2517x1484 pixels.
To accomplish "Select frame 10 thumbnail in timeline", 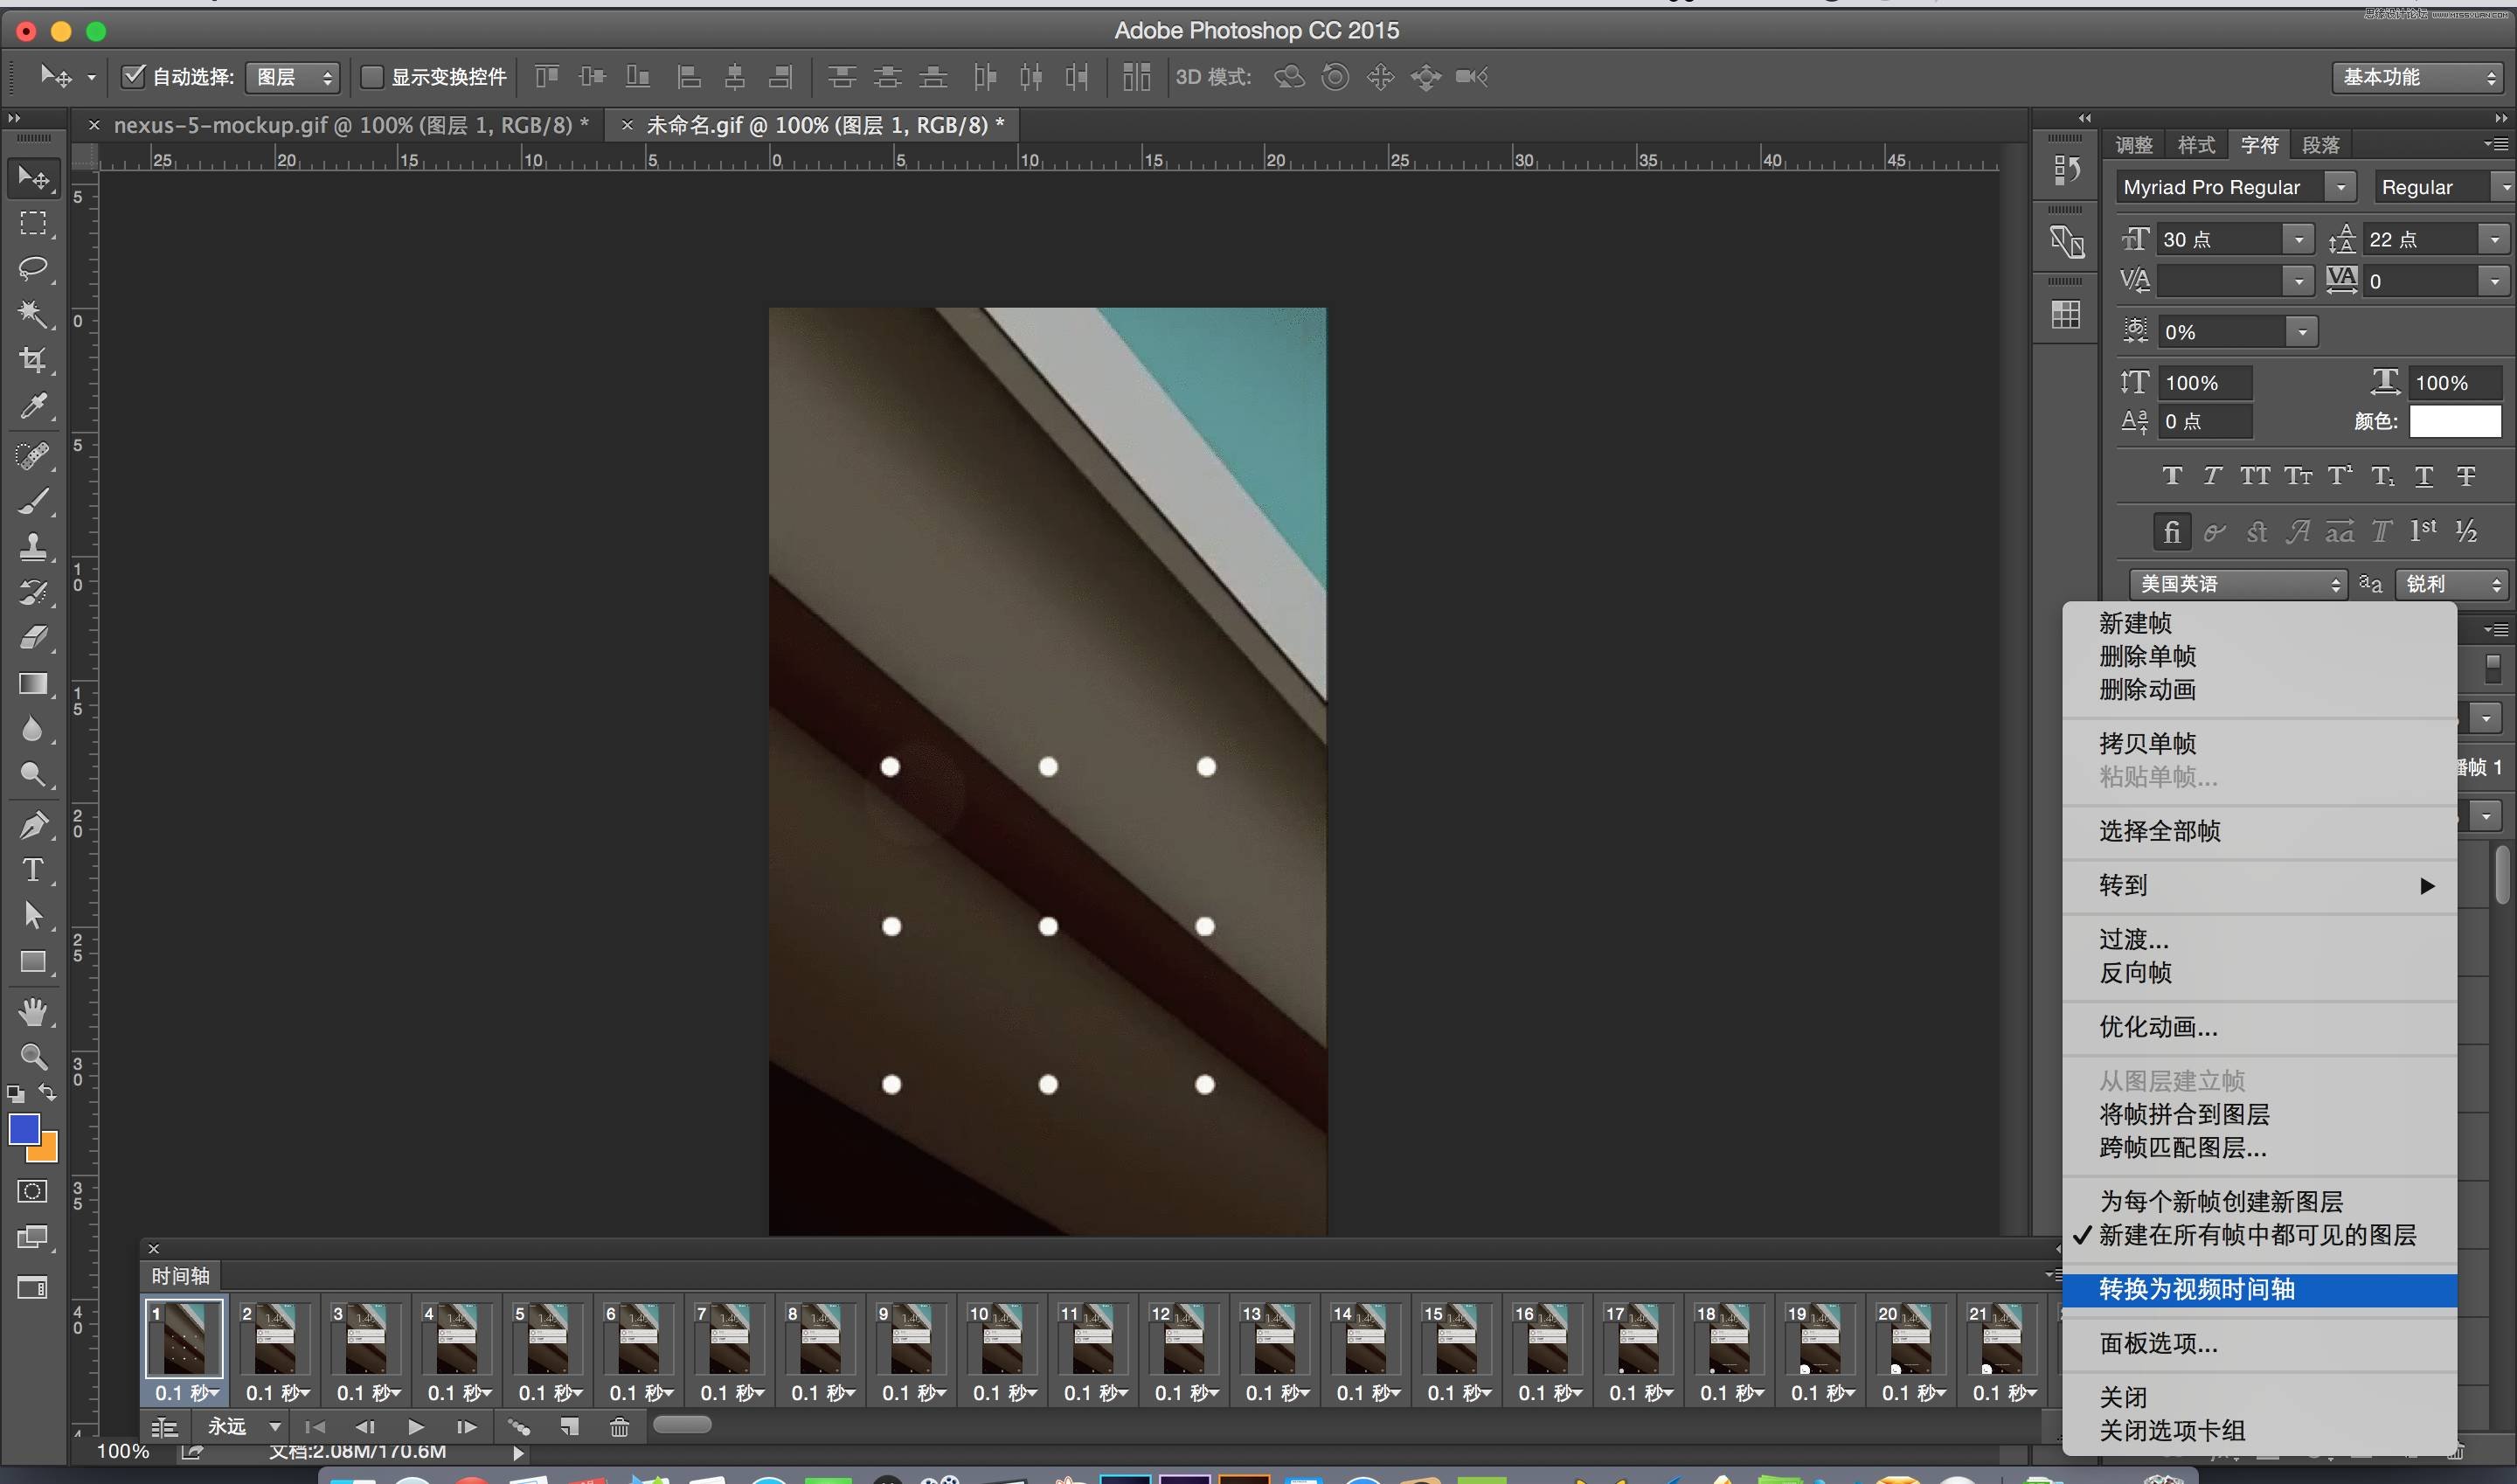I will (1001, 1340).
